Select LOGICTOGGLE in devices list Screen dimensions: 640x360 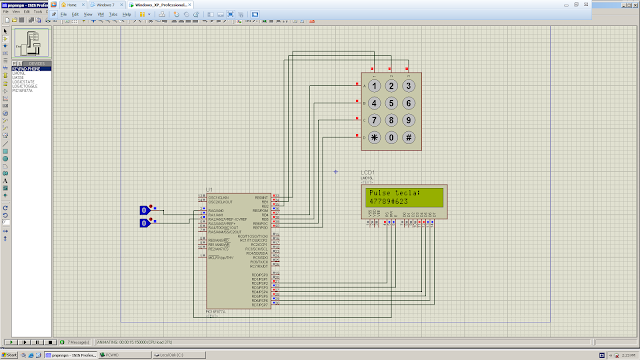[x=24, y=86]
